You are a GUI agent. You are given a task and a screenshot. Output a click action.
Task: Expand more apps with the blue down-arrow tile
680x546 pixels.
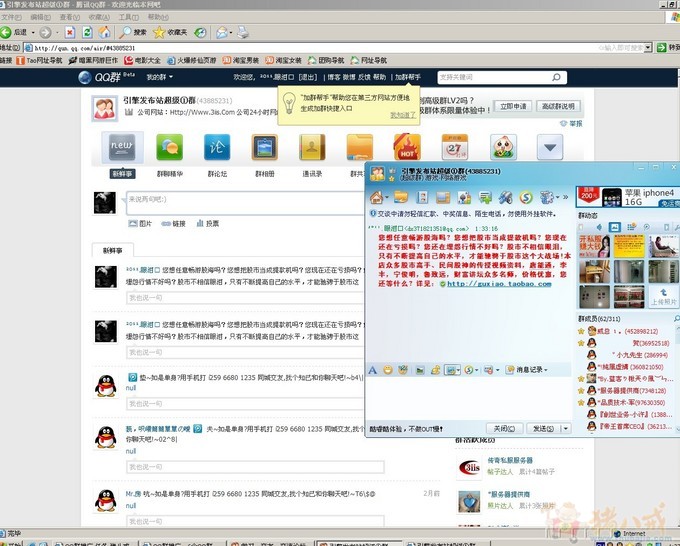tap(550, 147)
